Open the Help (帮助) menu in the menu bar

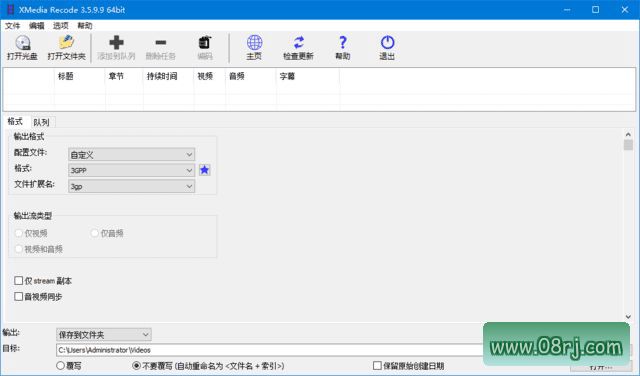coord(84,26)
